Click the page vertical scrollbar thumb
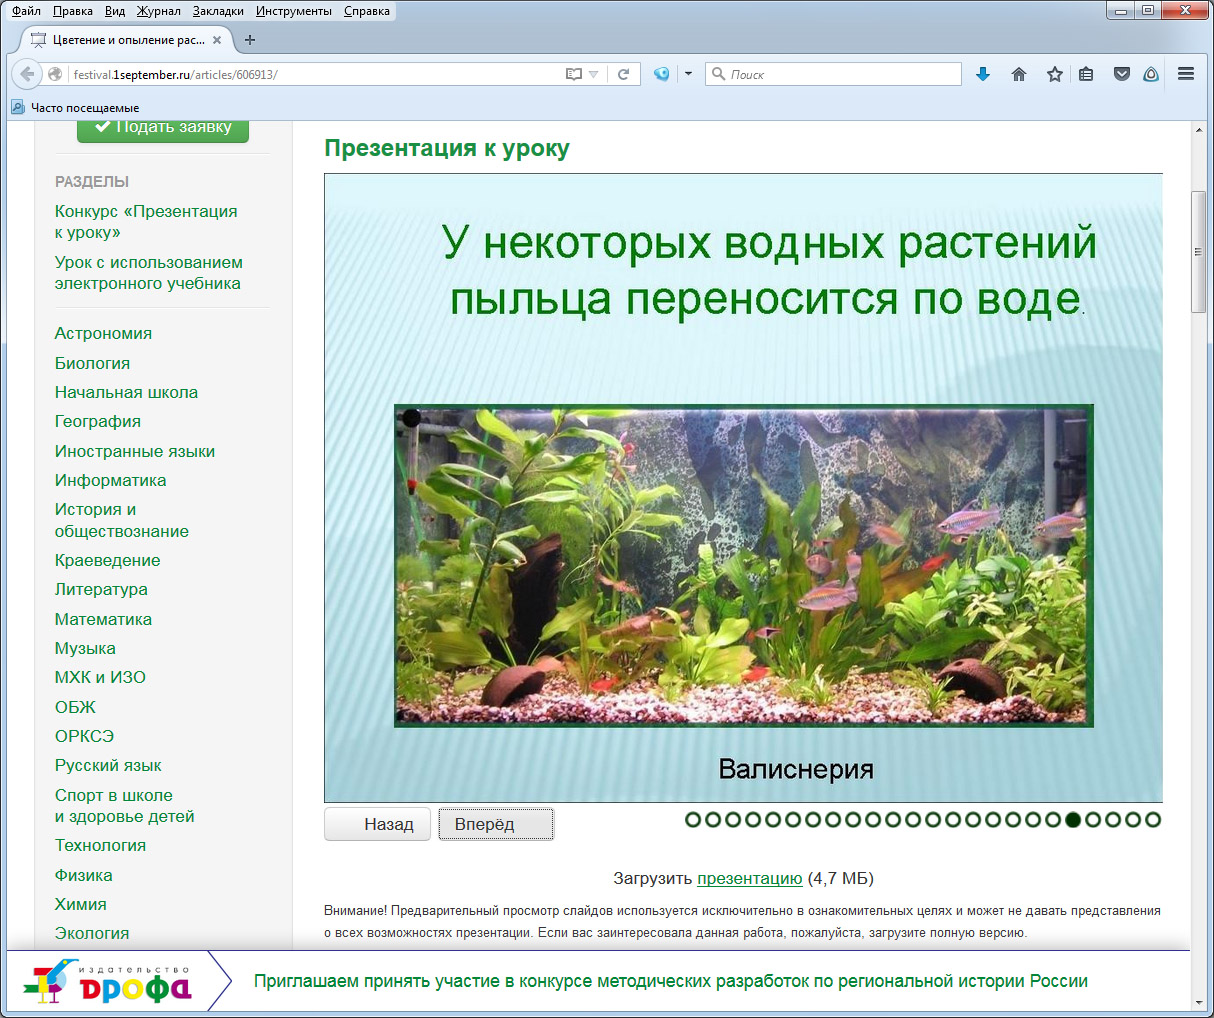This screenshot has height=1018, width=1214. [1198, 251]
